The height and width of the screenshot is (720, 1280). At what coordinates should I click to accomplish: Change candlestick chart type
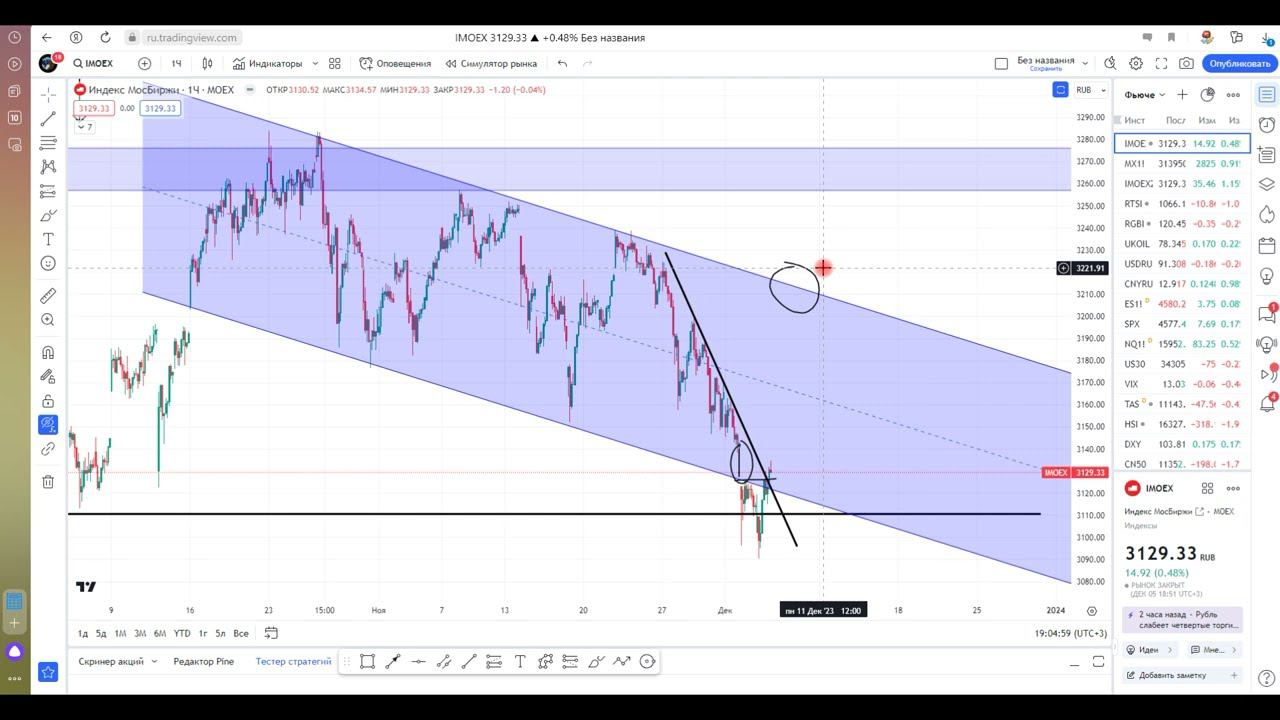coord(207,63)
